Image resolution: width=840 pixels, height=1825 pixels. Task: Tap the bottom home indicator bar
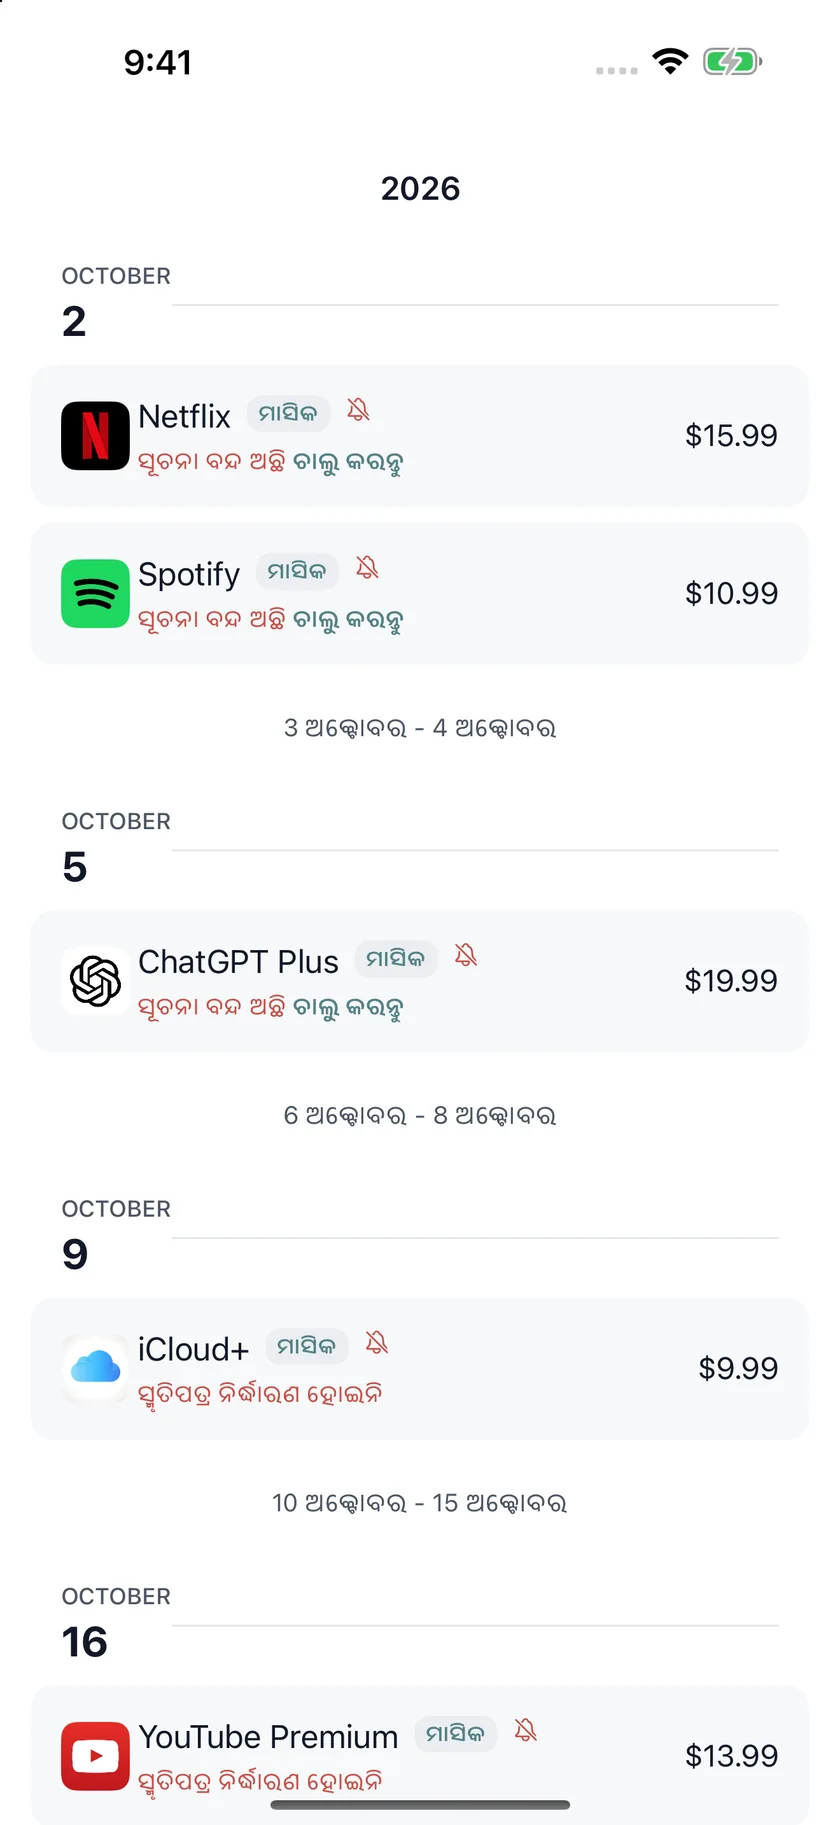point(420,1805)
